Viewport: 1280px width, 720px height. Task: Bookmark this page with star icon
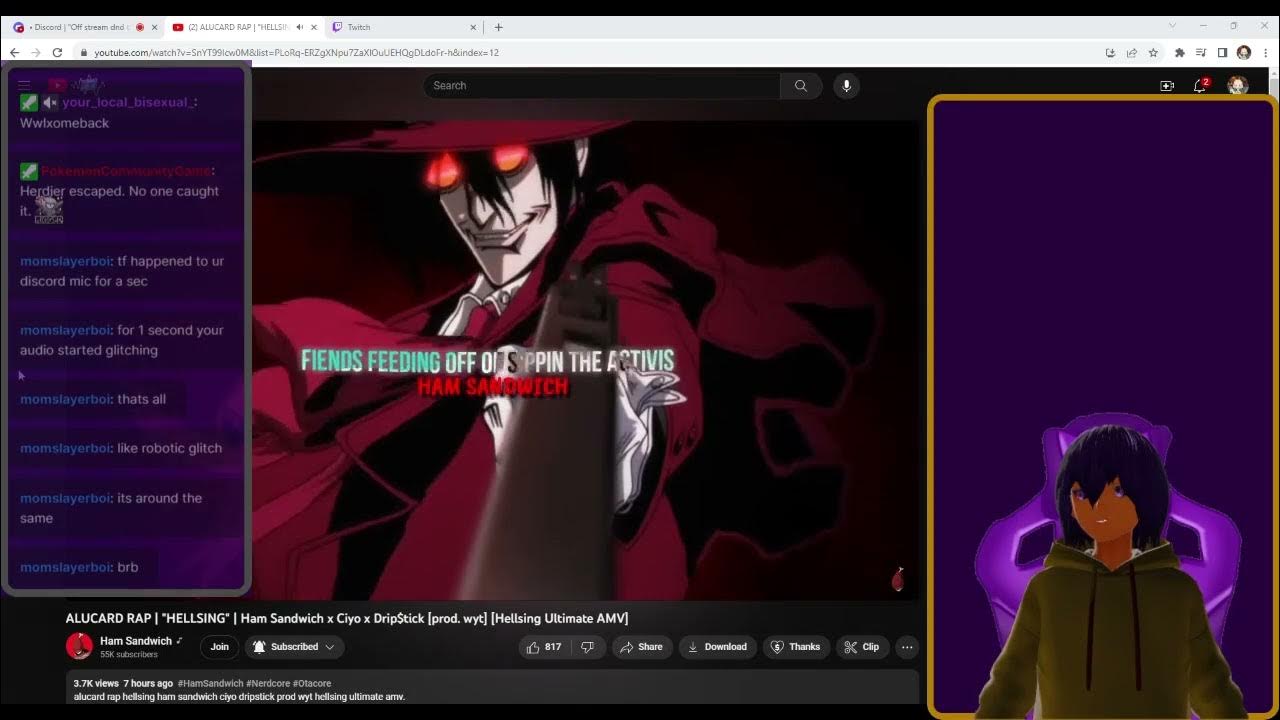click(1153, 52)
